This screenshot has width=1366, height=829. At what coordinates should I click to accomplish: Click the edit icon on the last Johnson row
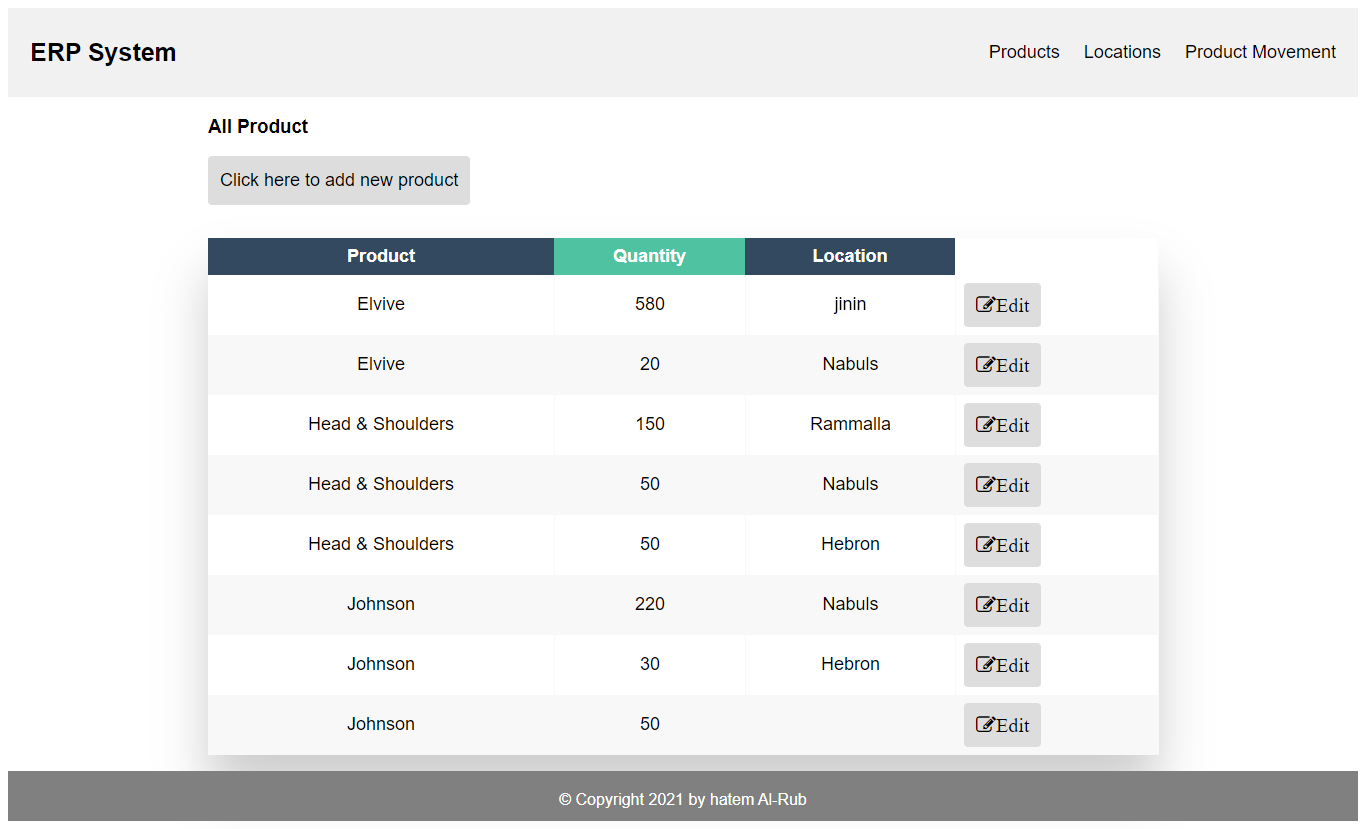click(985, 725)
